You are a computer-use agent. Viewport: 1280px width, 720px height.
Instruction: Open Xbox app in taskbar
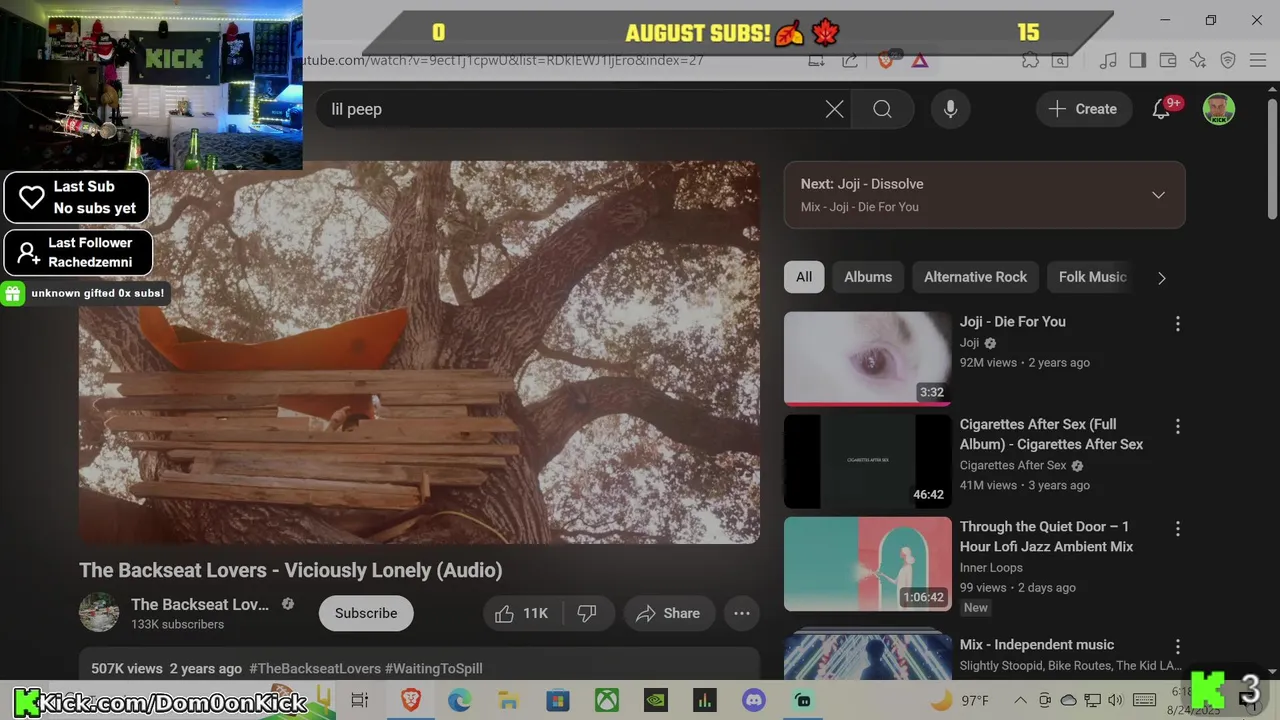coord(607,700)
